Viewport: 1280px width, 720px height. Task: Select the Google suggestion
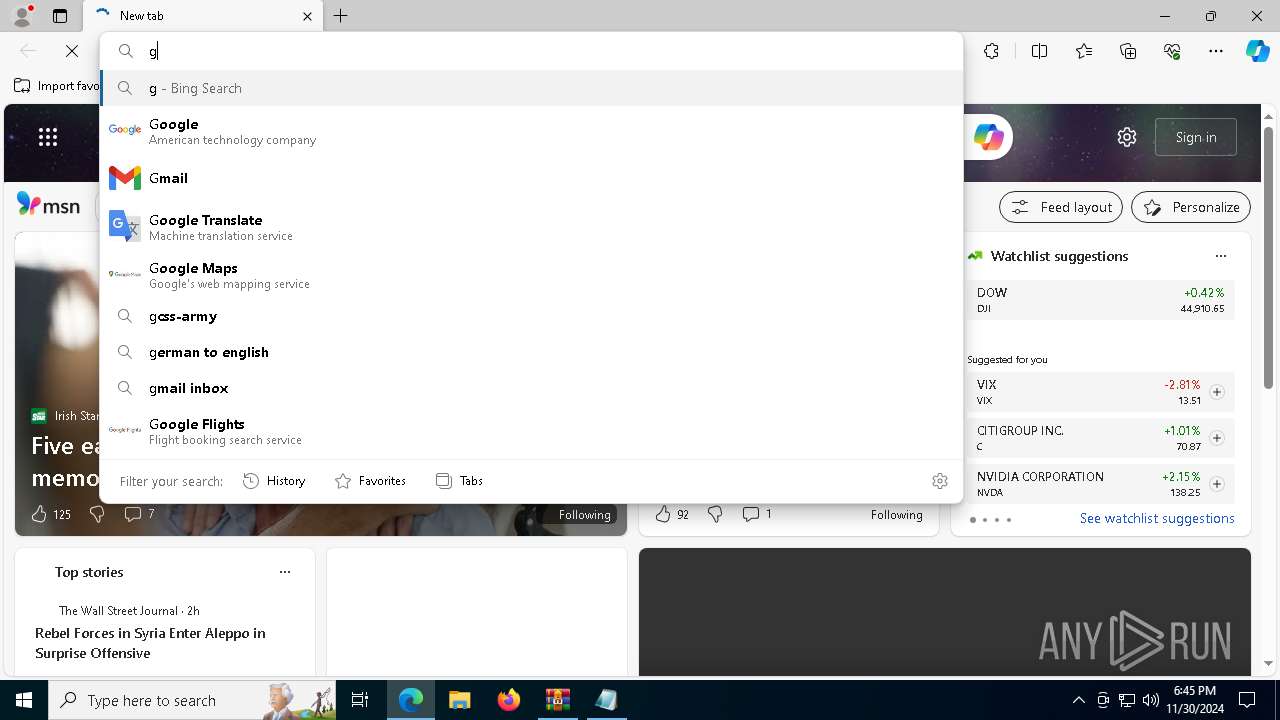(x=531, y=130)
